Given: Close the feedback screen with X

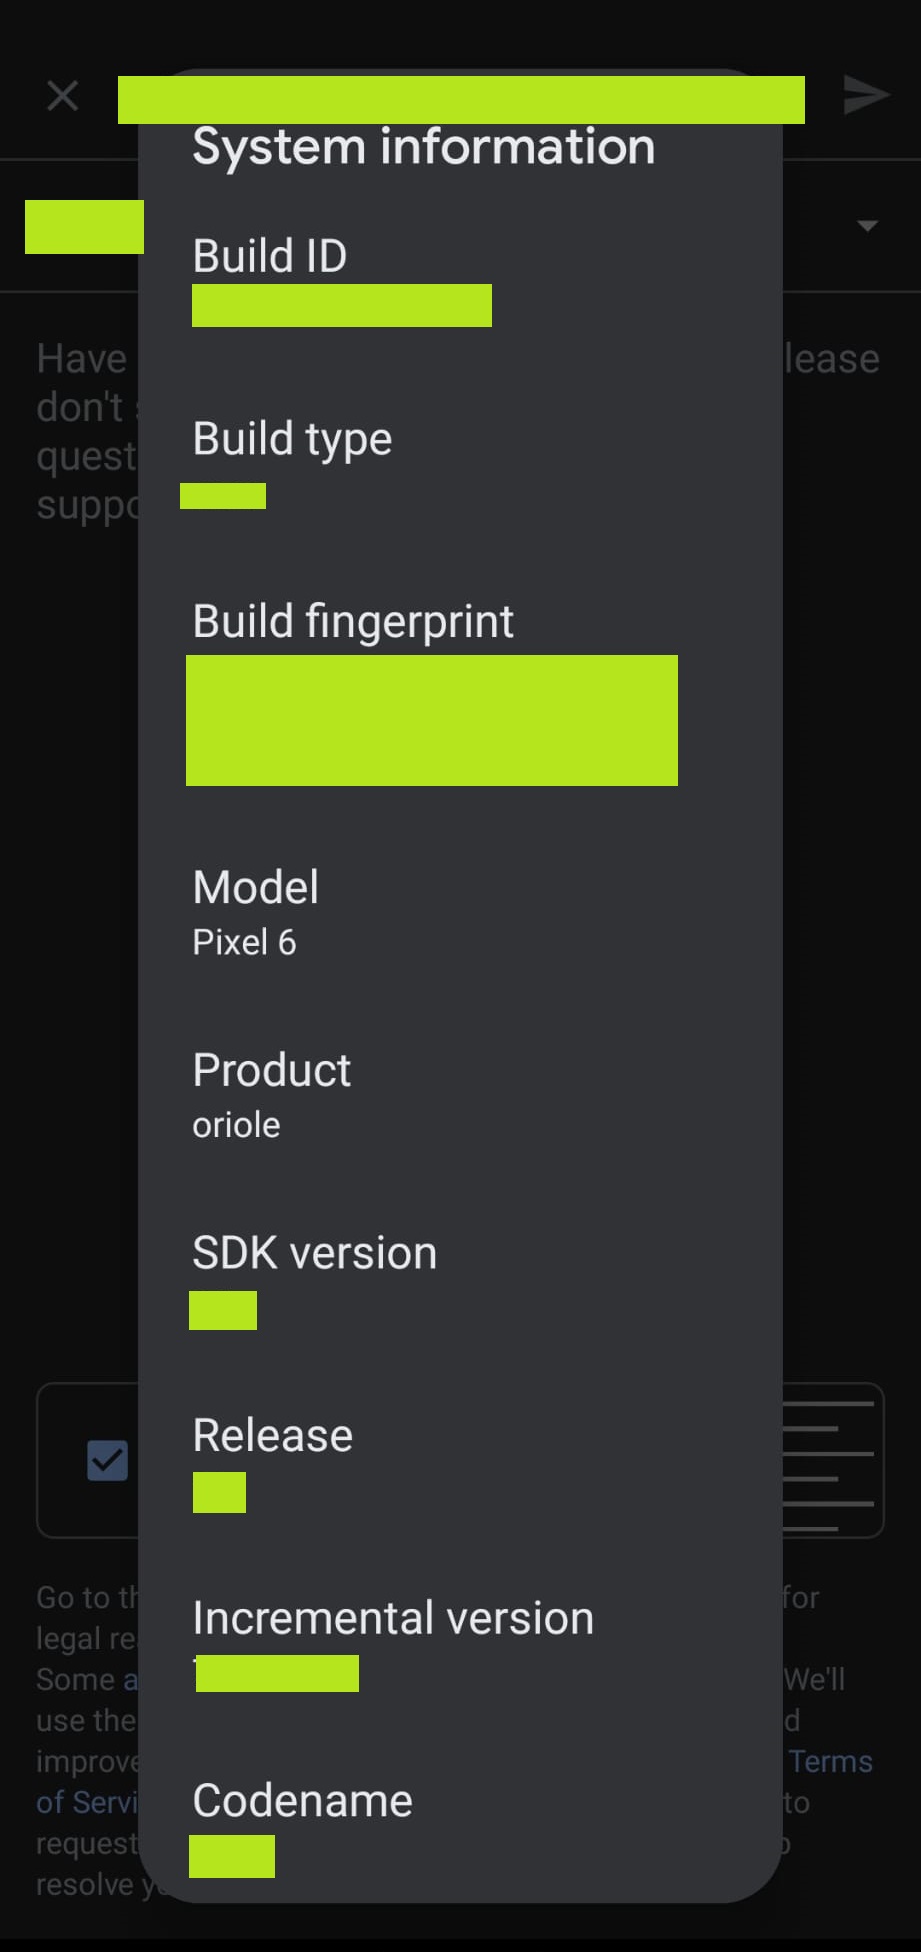Looking at the screenshot, I should coord(62,96).
